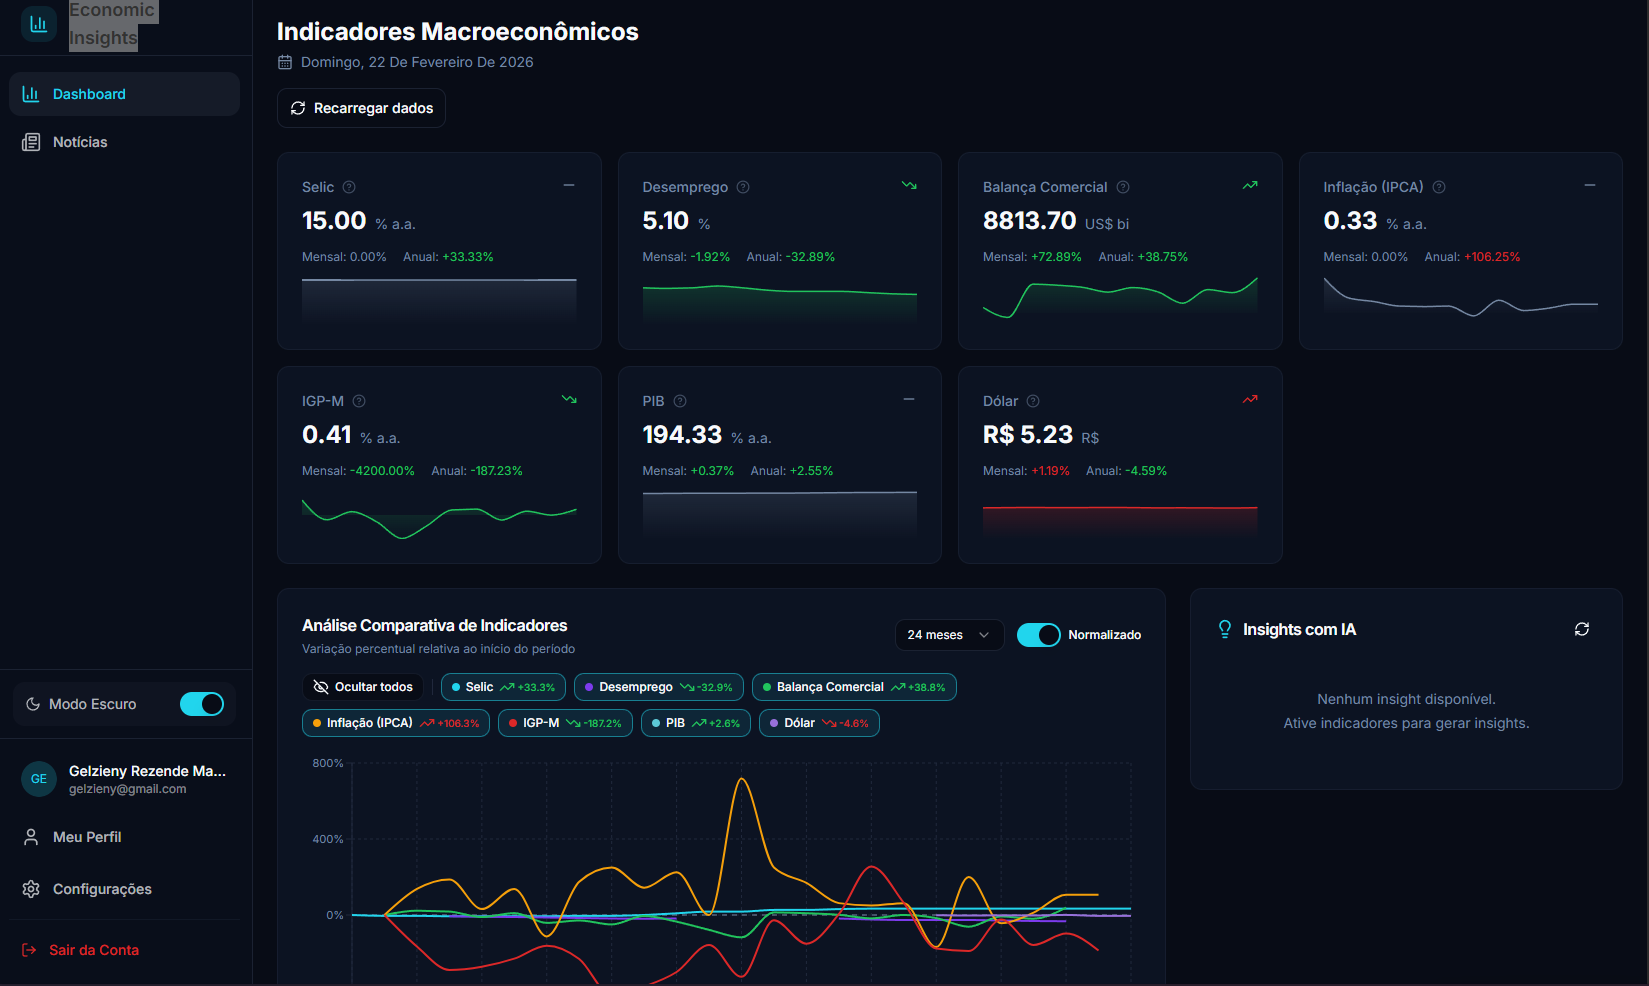This screenshot has height=986, width=1649.
Task: Toggle the Modo Escuro switch
Action: coord(201,703)
